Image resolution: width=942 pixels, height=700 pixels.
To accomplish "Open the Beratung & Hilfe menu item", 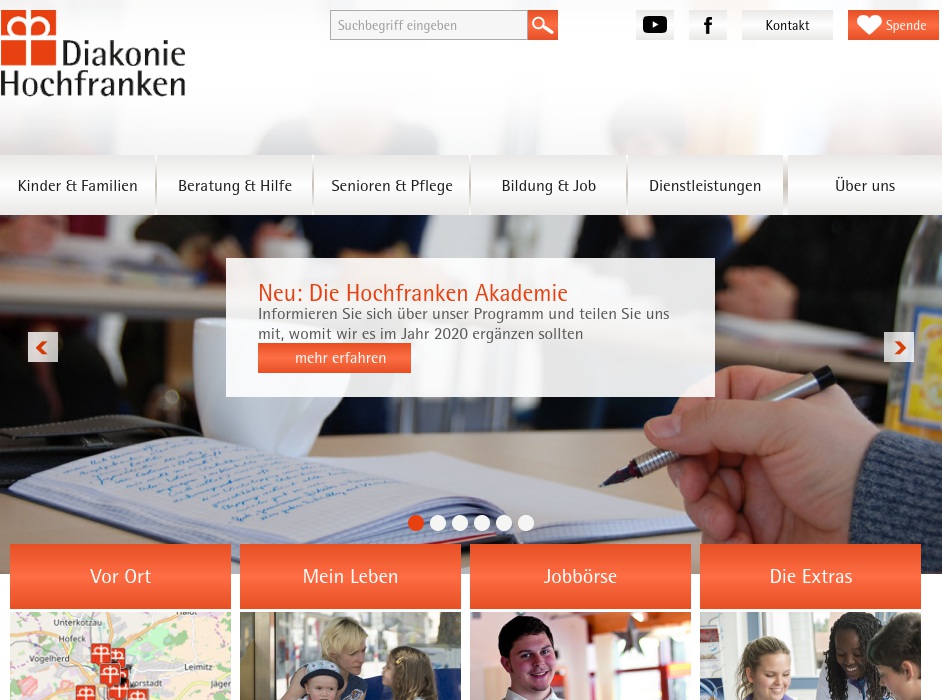I will point(235,186).
